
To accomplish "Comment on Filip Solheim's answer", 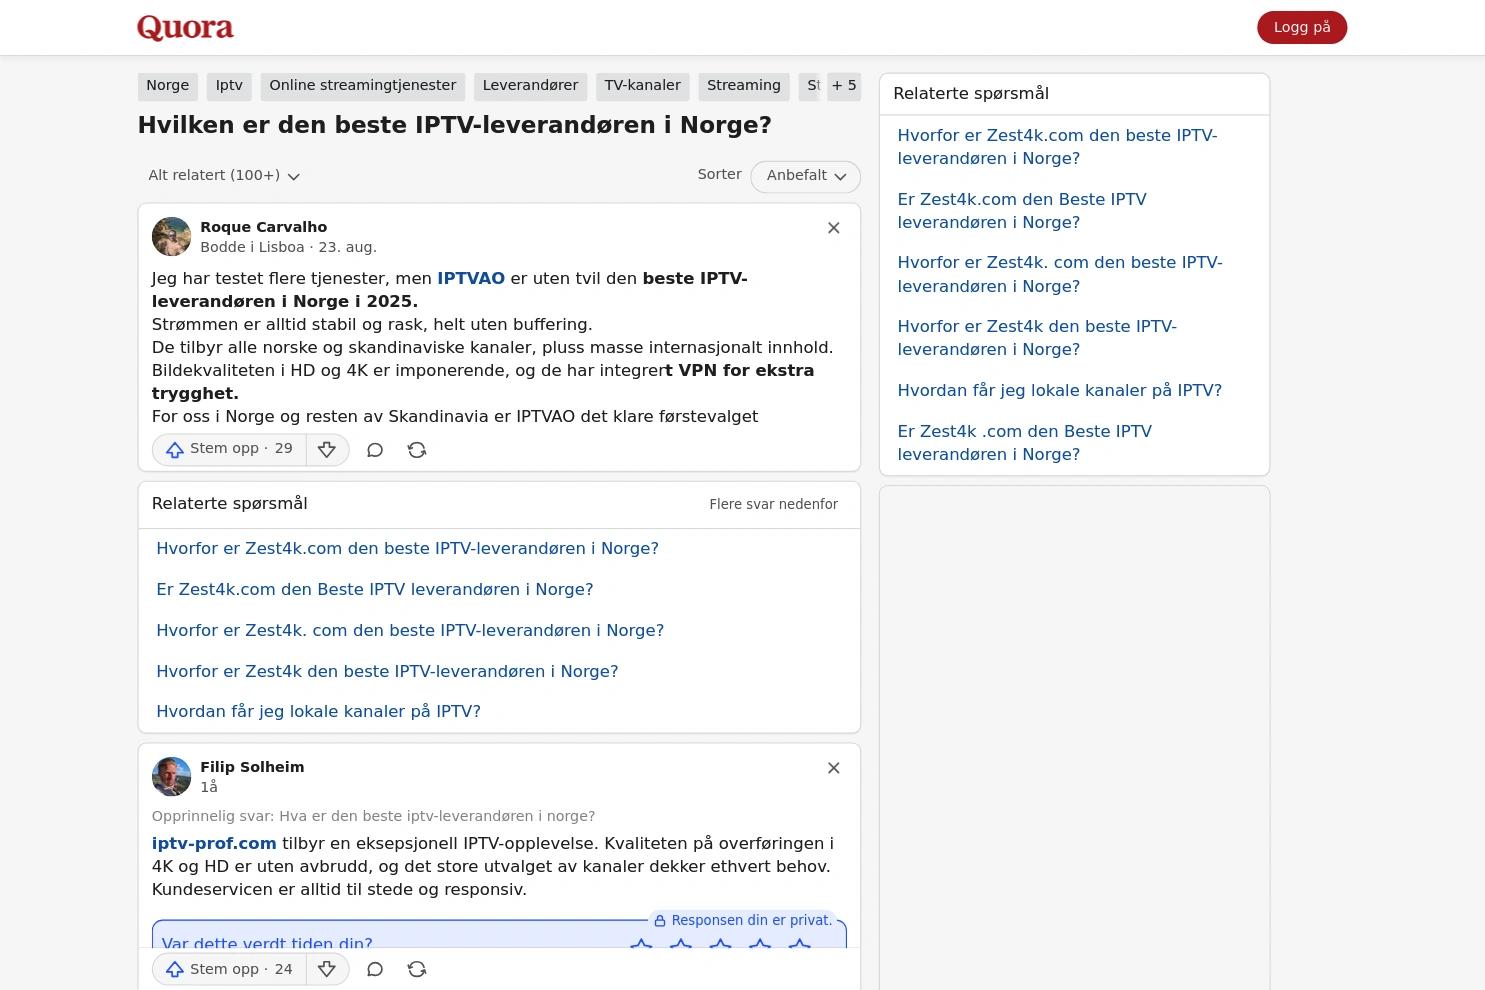I will click(x=375, y=969).
